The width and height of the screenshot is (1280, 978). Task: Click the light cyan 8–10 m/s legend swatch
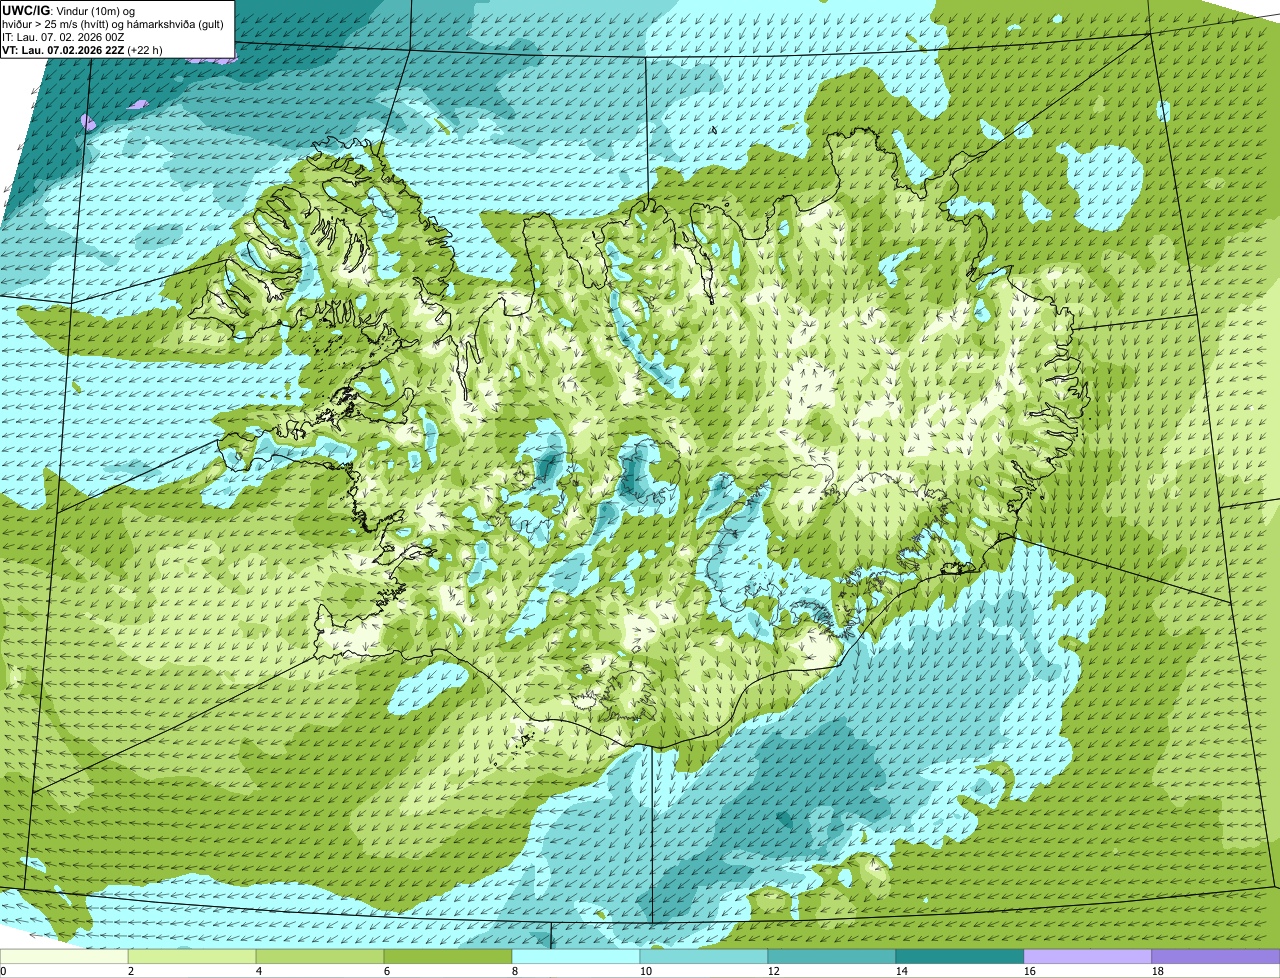click(576, 956)
